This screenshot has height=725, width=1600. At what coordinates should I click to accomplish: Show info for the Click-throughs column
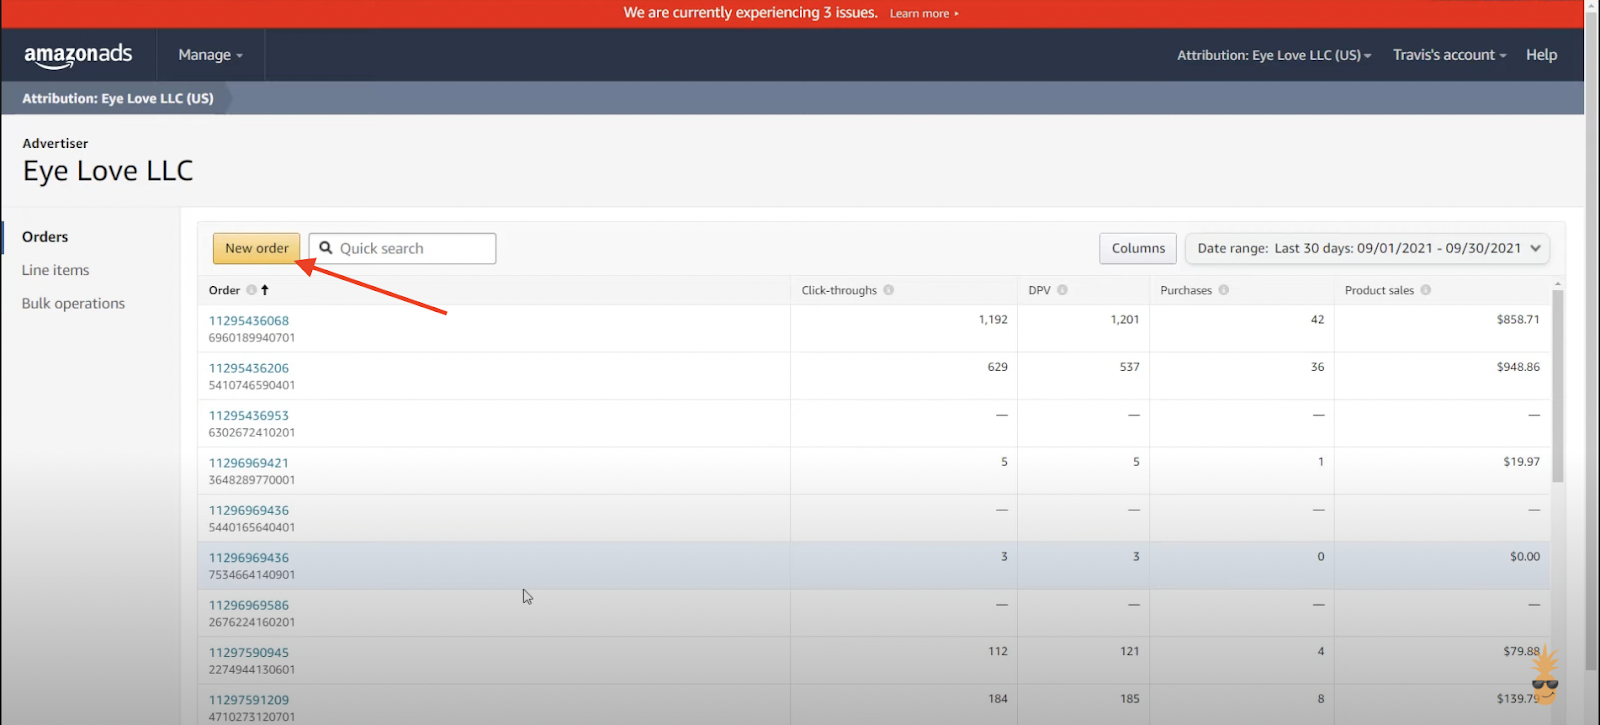point(888,290)
